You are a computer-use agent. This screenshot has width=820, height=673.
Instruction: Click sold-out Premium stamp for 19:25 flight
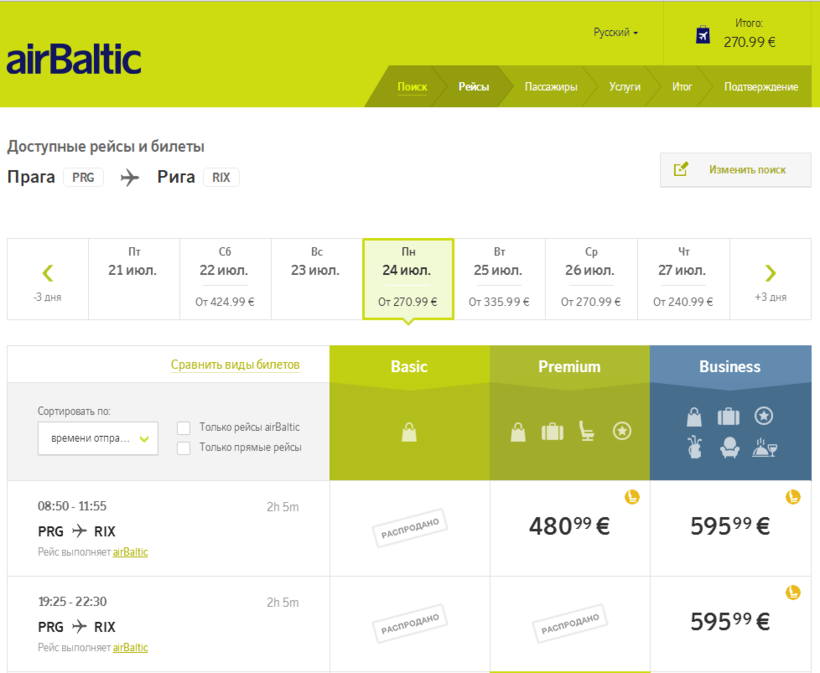(570, 624)
